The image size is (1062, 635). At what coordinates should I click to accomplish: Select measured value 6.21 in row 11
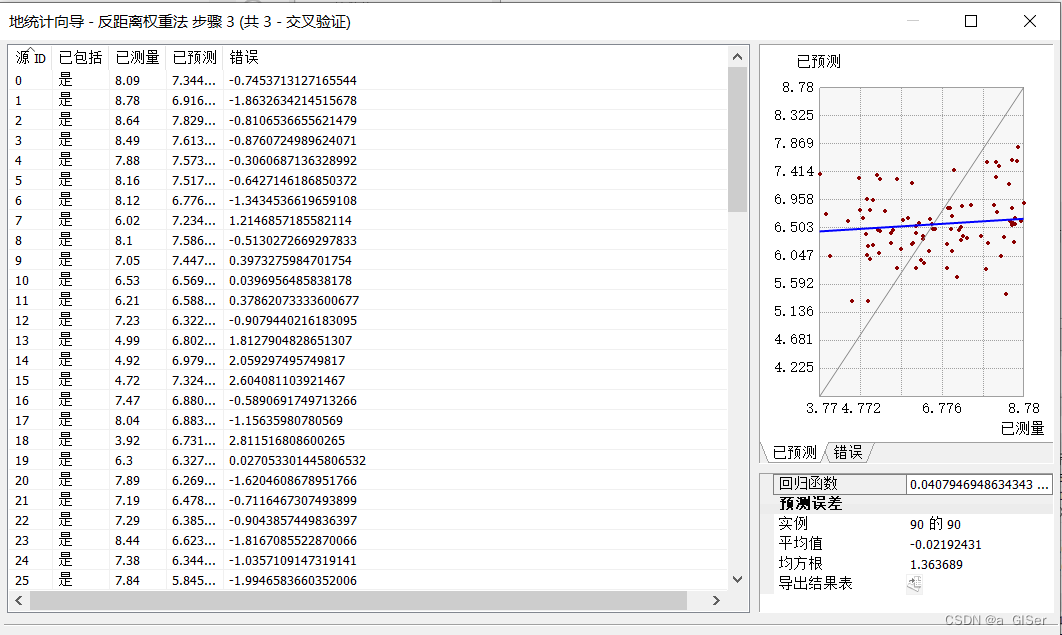coord(127,301)
